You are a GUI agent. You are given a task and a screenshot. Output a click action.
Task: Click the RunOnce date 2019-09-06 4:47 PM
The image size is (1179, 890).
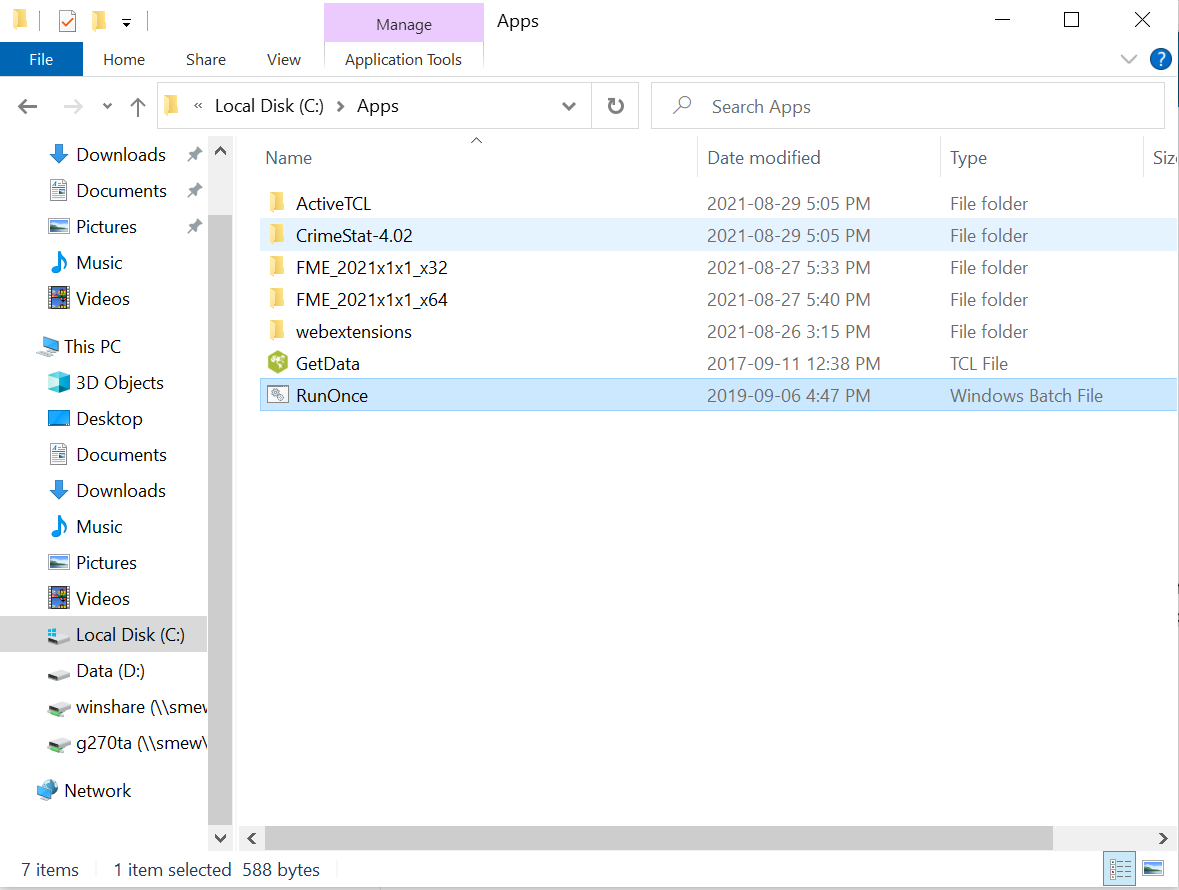click(788, 395)
